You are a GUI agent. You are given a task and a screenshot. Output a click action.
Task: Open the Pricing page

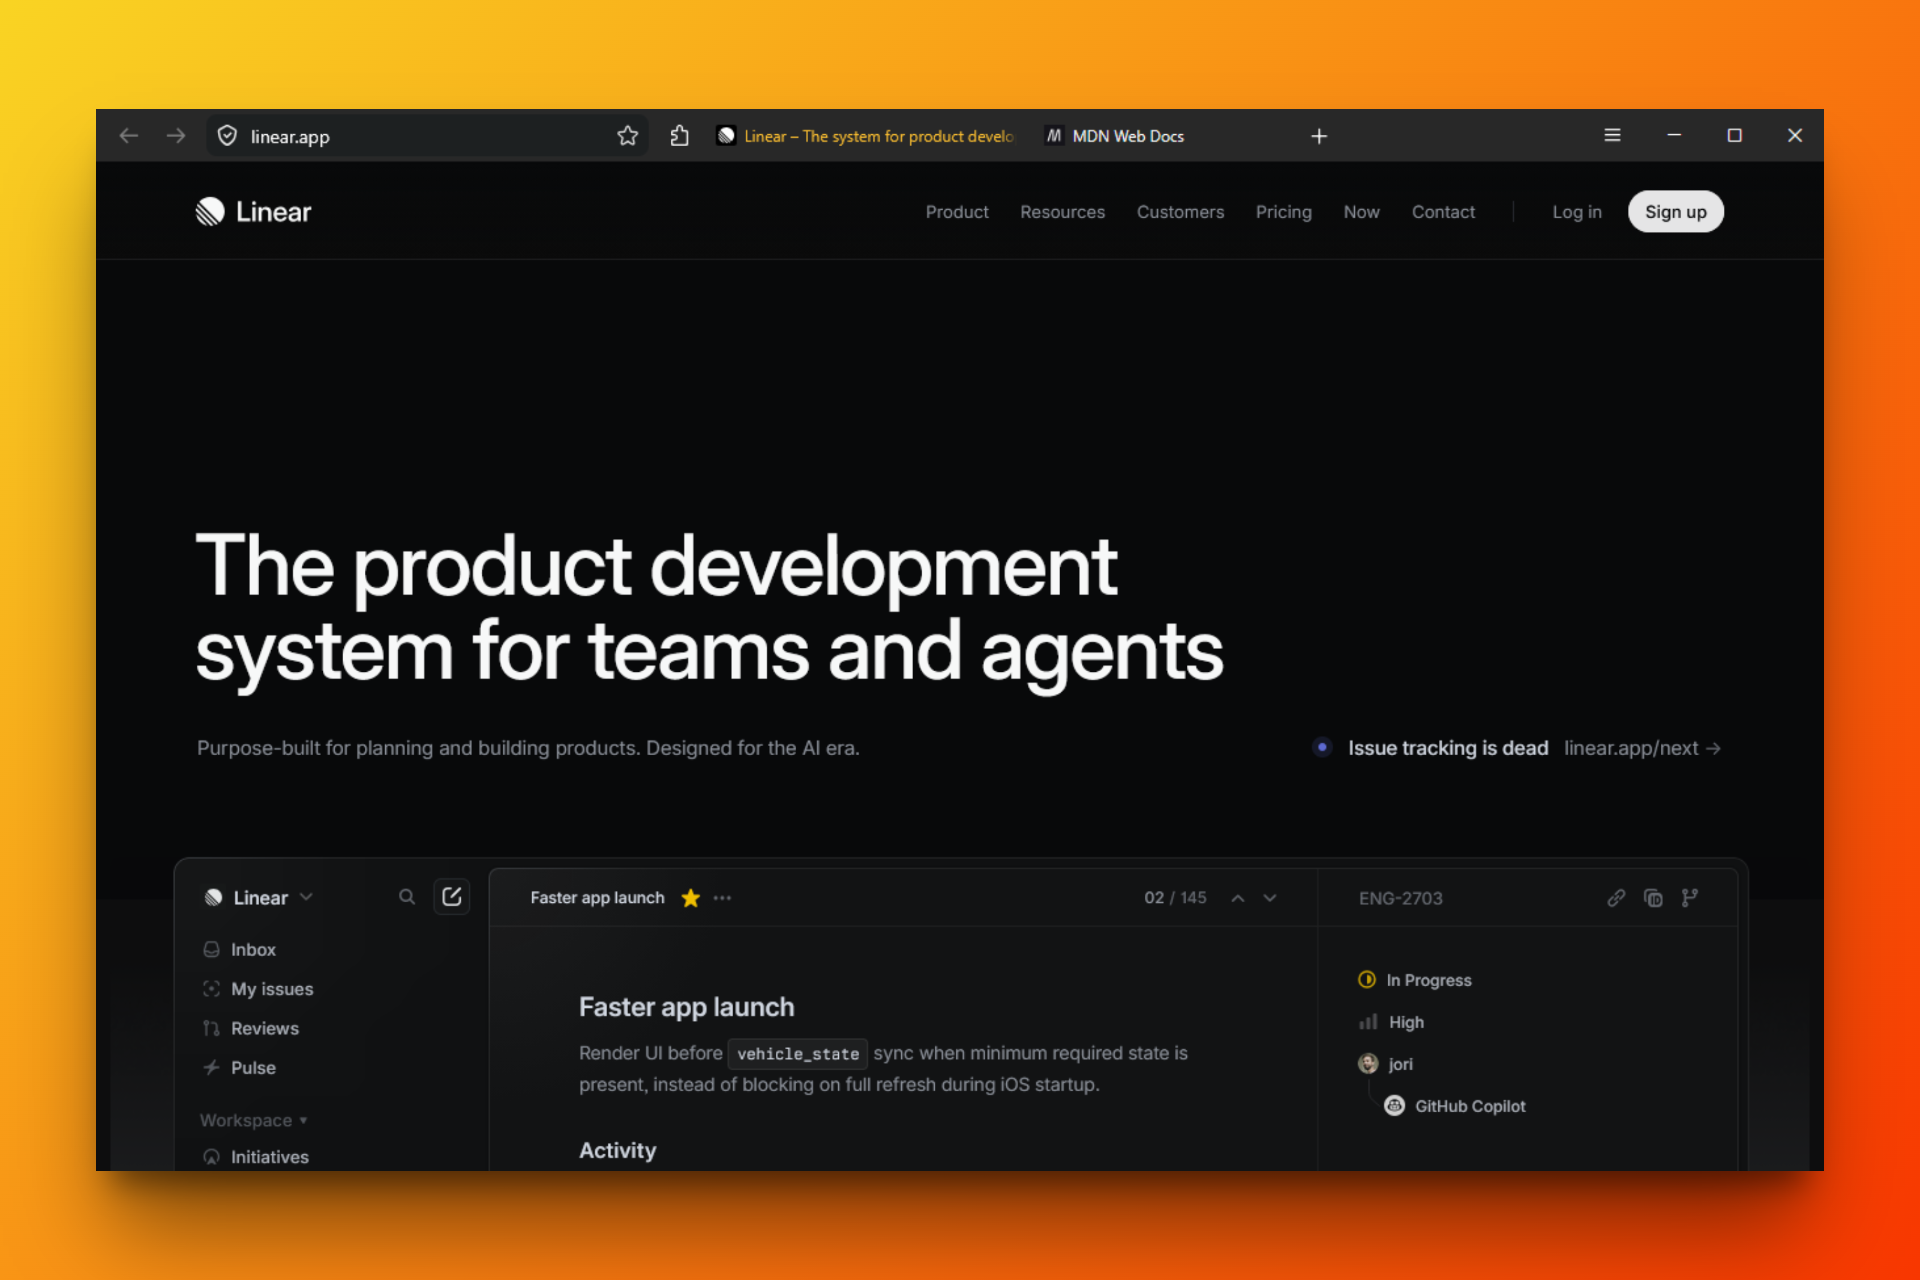(1283, 212)
